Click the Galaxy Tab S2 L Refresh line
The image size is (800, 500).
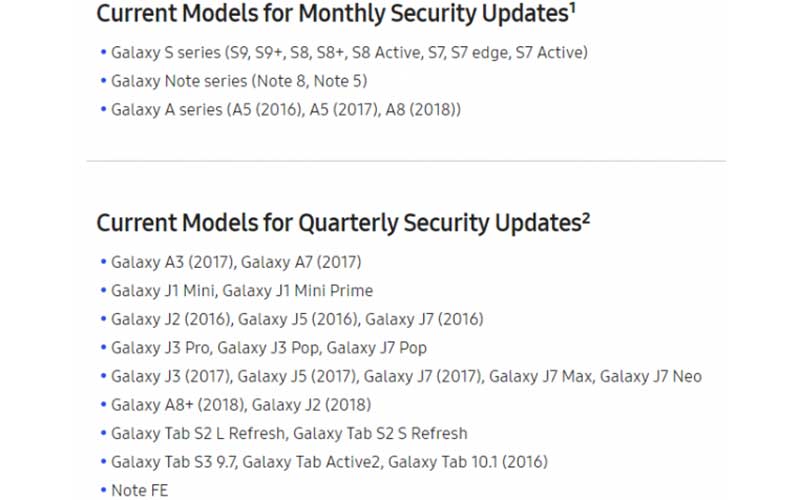tap(289, 434)
